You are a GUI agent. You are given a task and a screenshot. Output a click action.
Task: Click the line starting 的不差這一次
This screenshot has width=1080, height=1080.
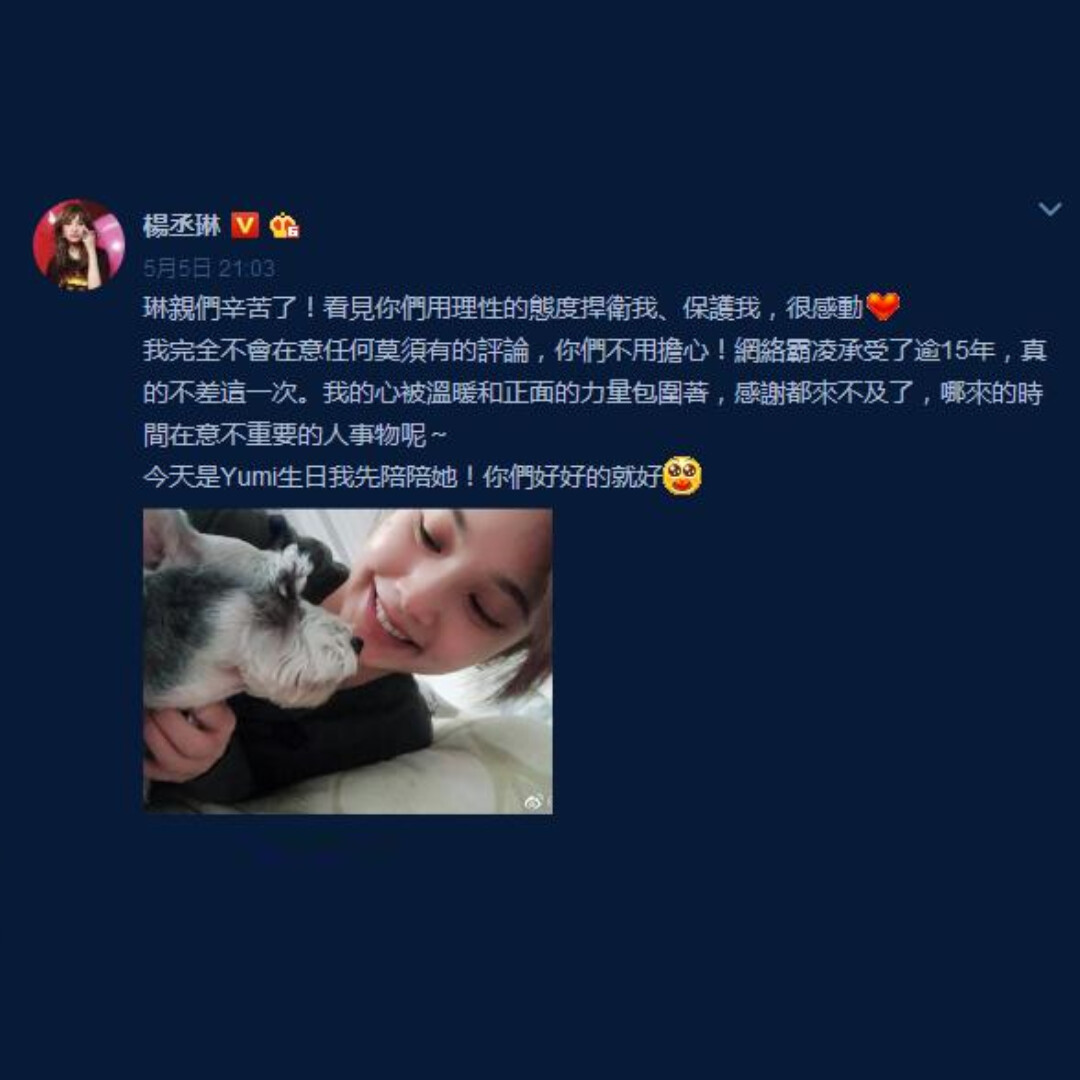592,393
